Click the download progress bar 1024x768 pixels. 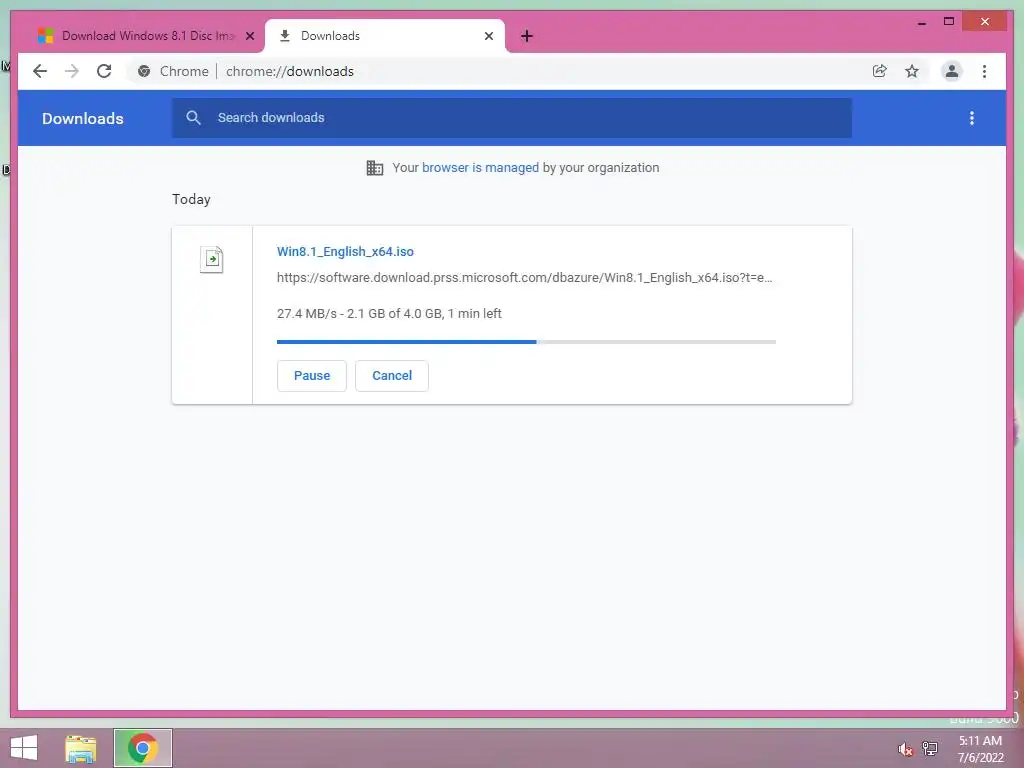(526, 342)
